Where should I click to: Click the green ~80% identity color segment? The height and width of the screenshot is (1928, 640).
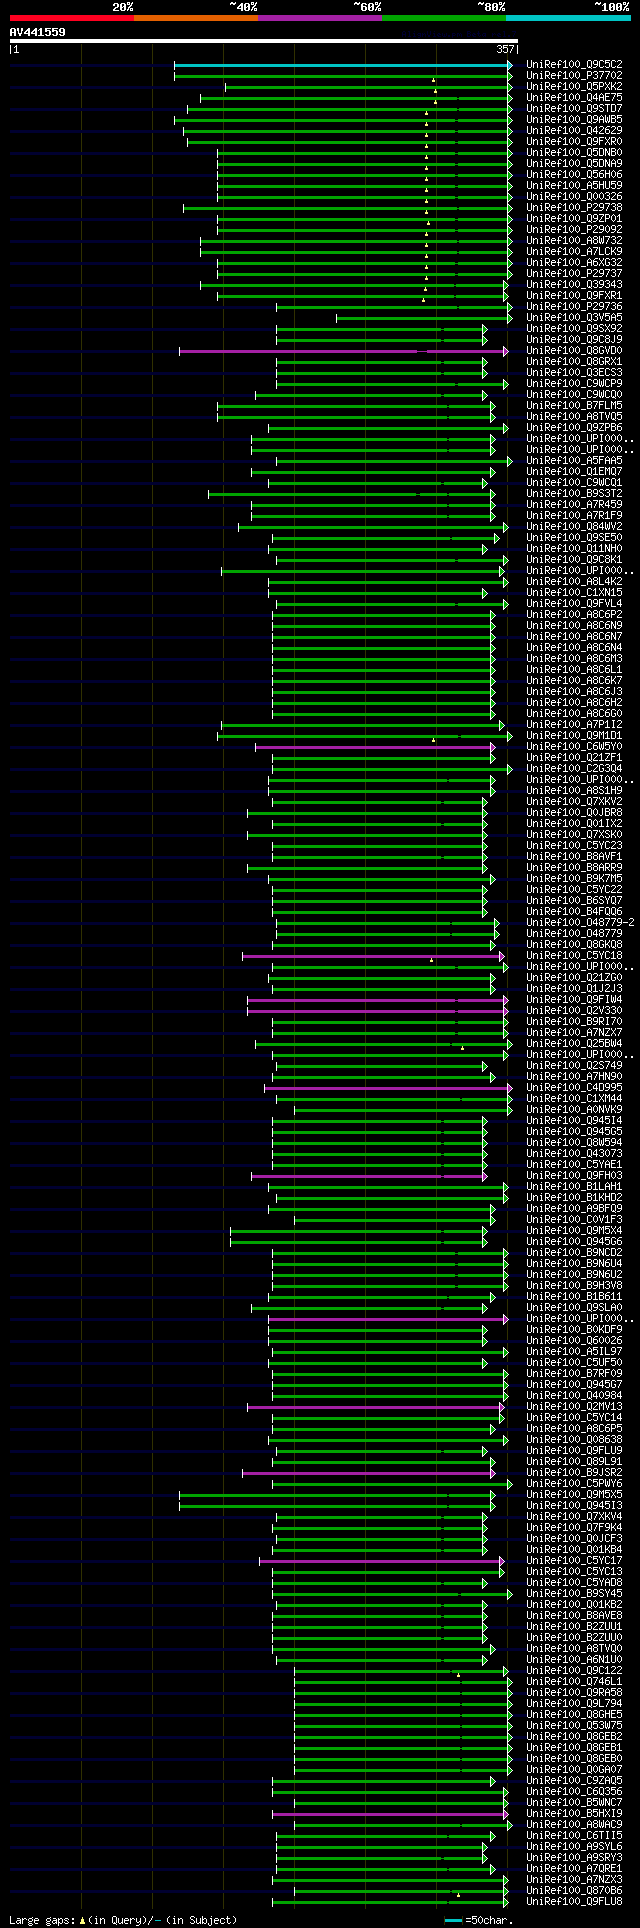(443, 17)
